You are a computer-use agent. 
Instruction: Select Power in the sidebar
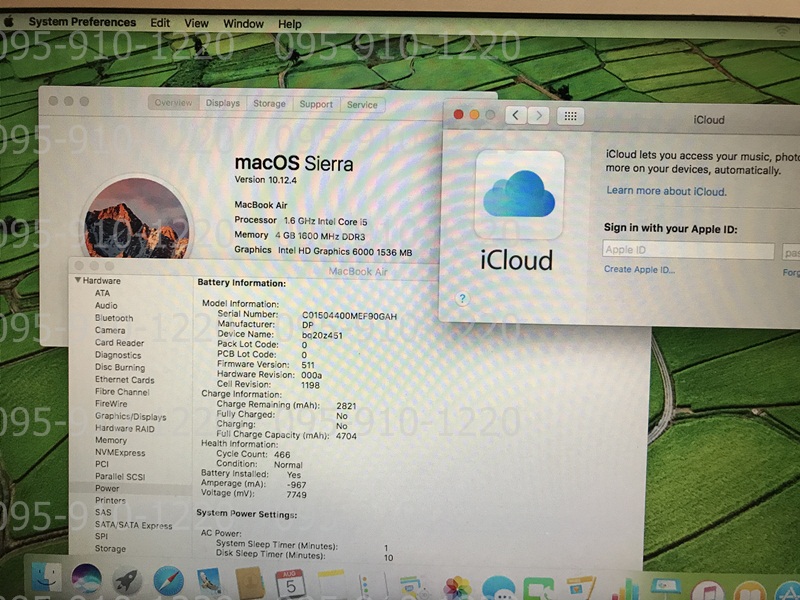tap(107, 488)
